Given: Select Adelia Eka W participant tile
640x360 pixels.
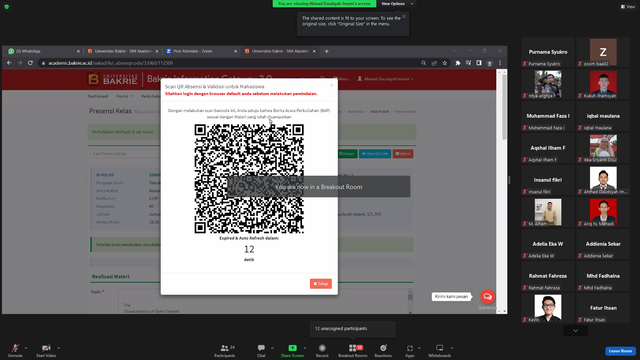Looking at the screenshot, I should 548,244.
